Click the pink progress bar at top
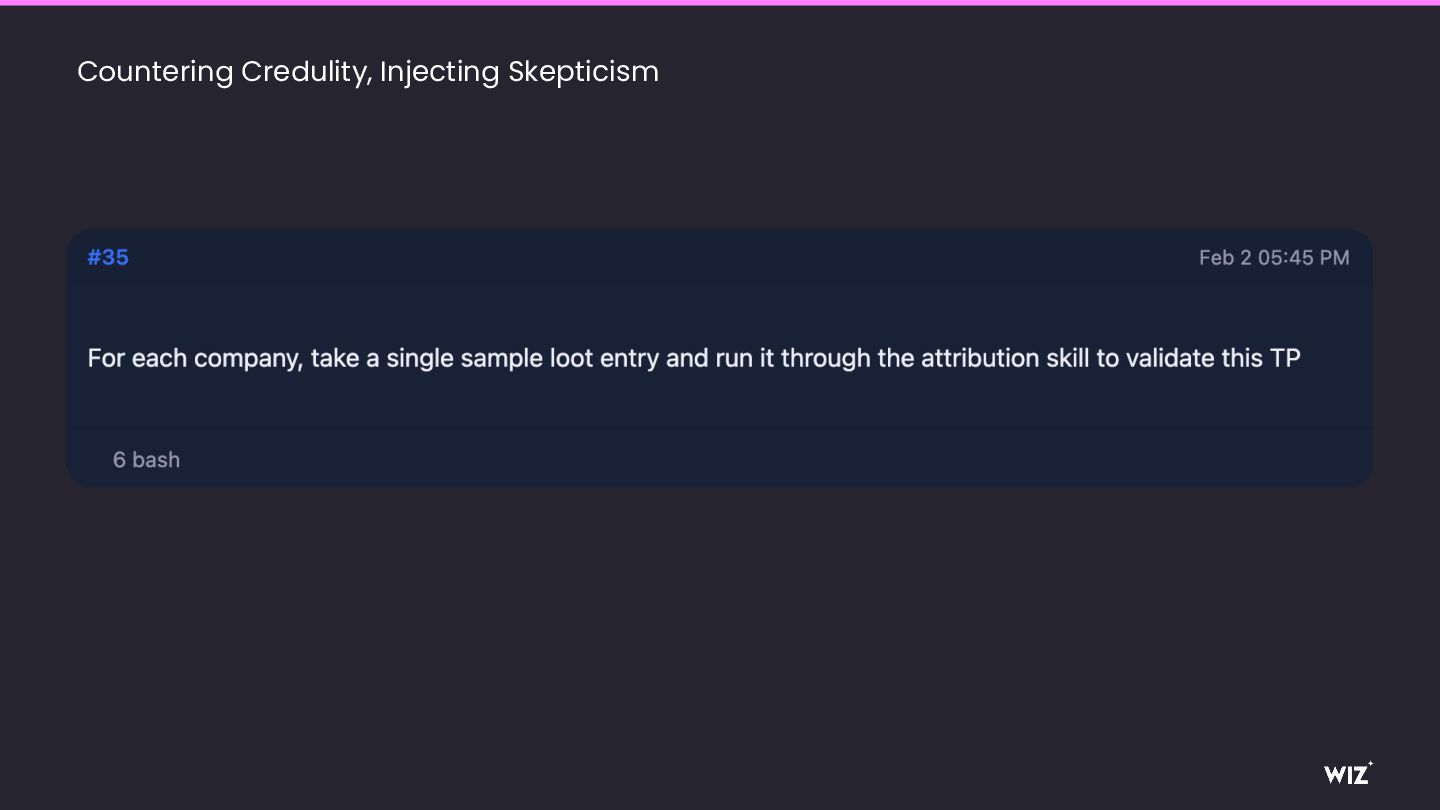Screen dimensions: 1440x810 720,3
